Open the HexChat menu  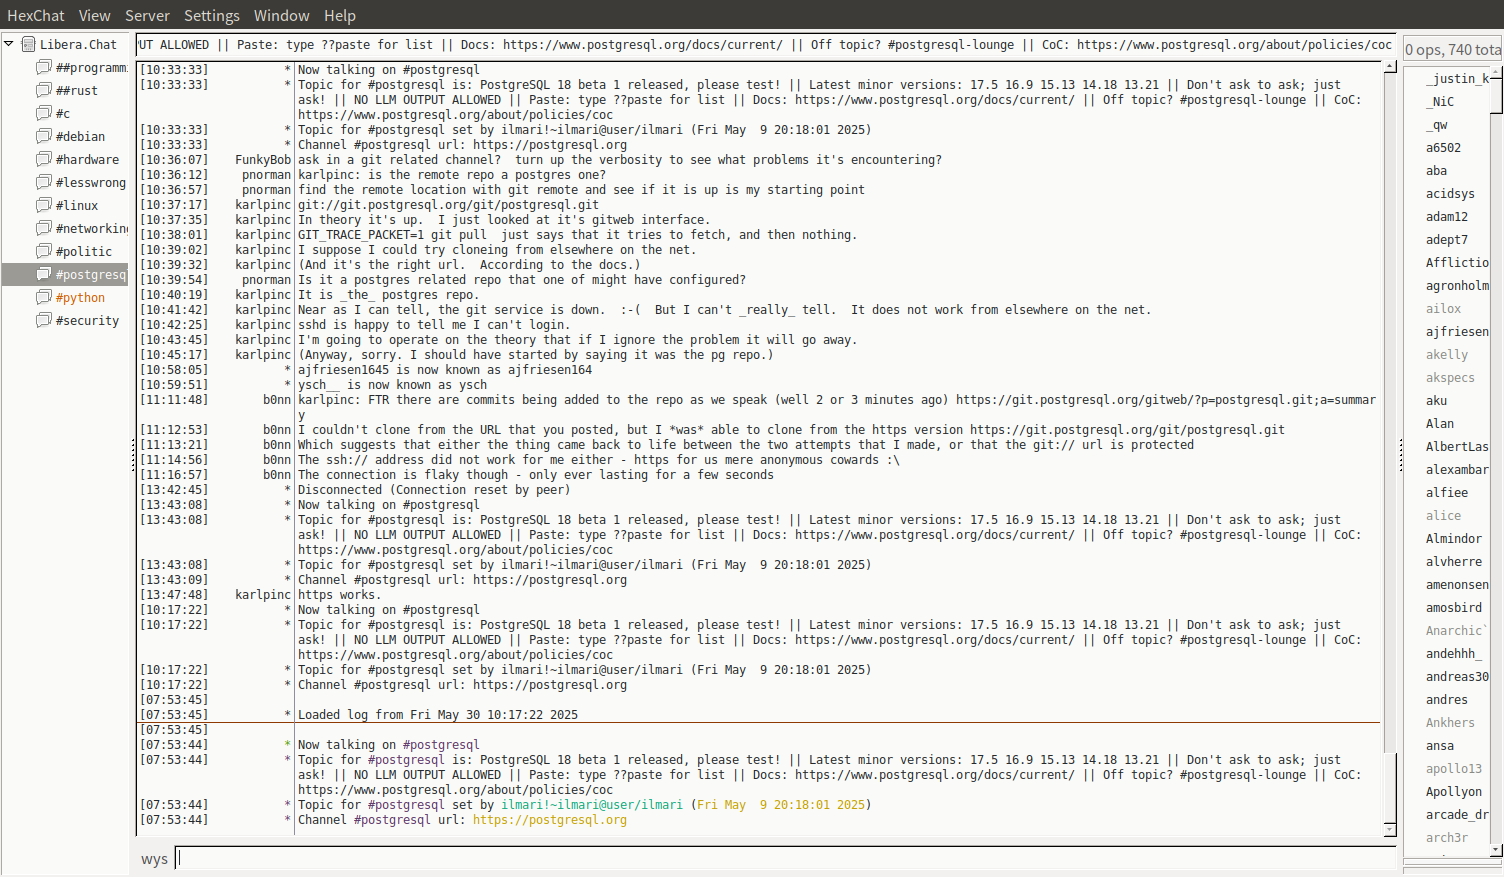[x=35, y=15]
